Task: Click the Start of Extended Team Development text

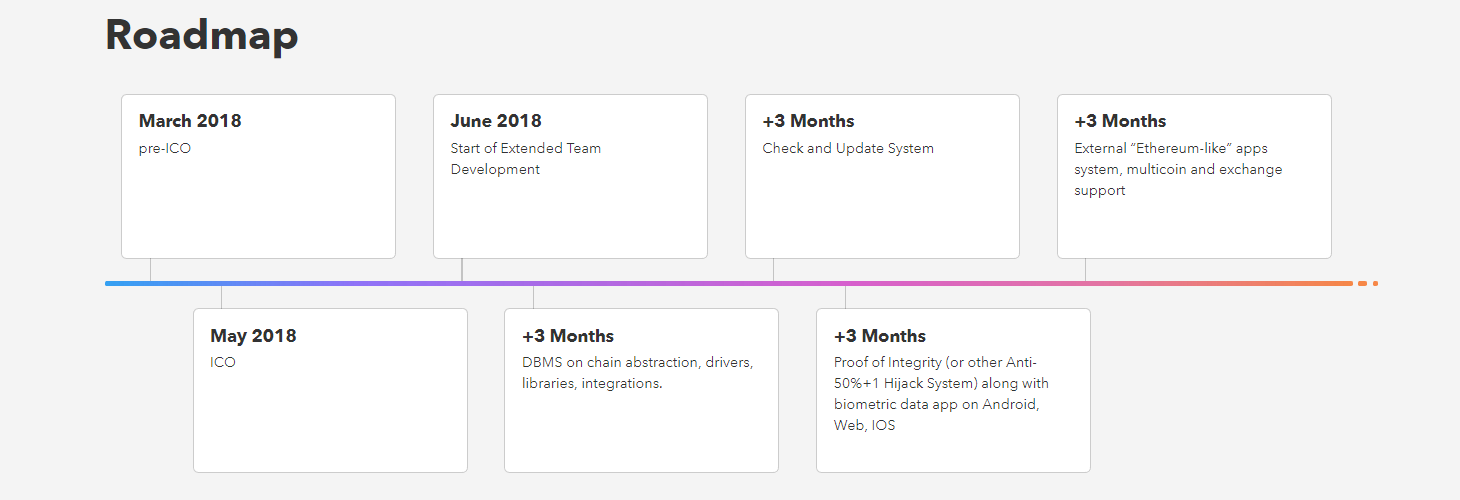Action: (526, 158)
